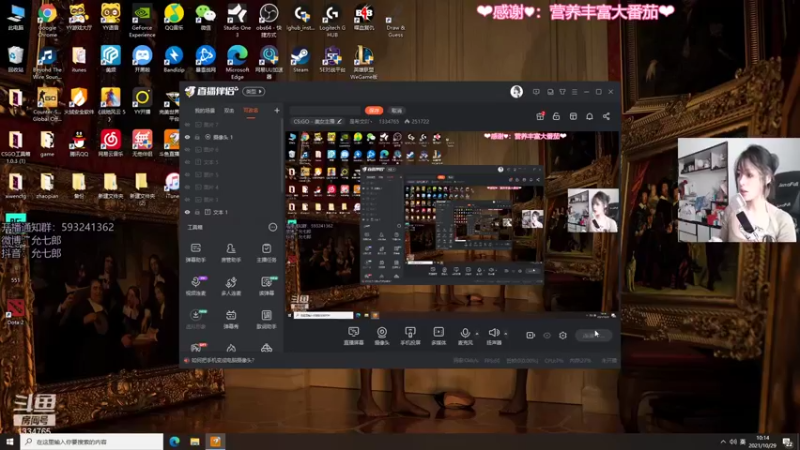The width and height of the screenshot is (800, 450).
Task: Open the Windows Start menu
Action: pyautogui.click(x=9, y=442)
